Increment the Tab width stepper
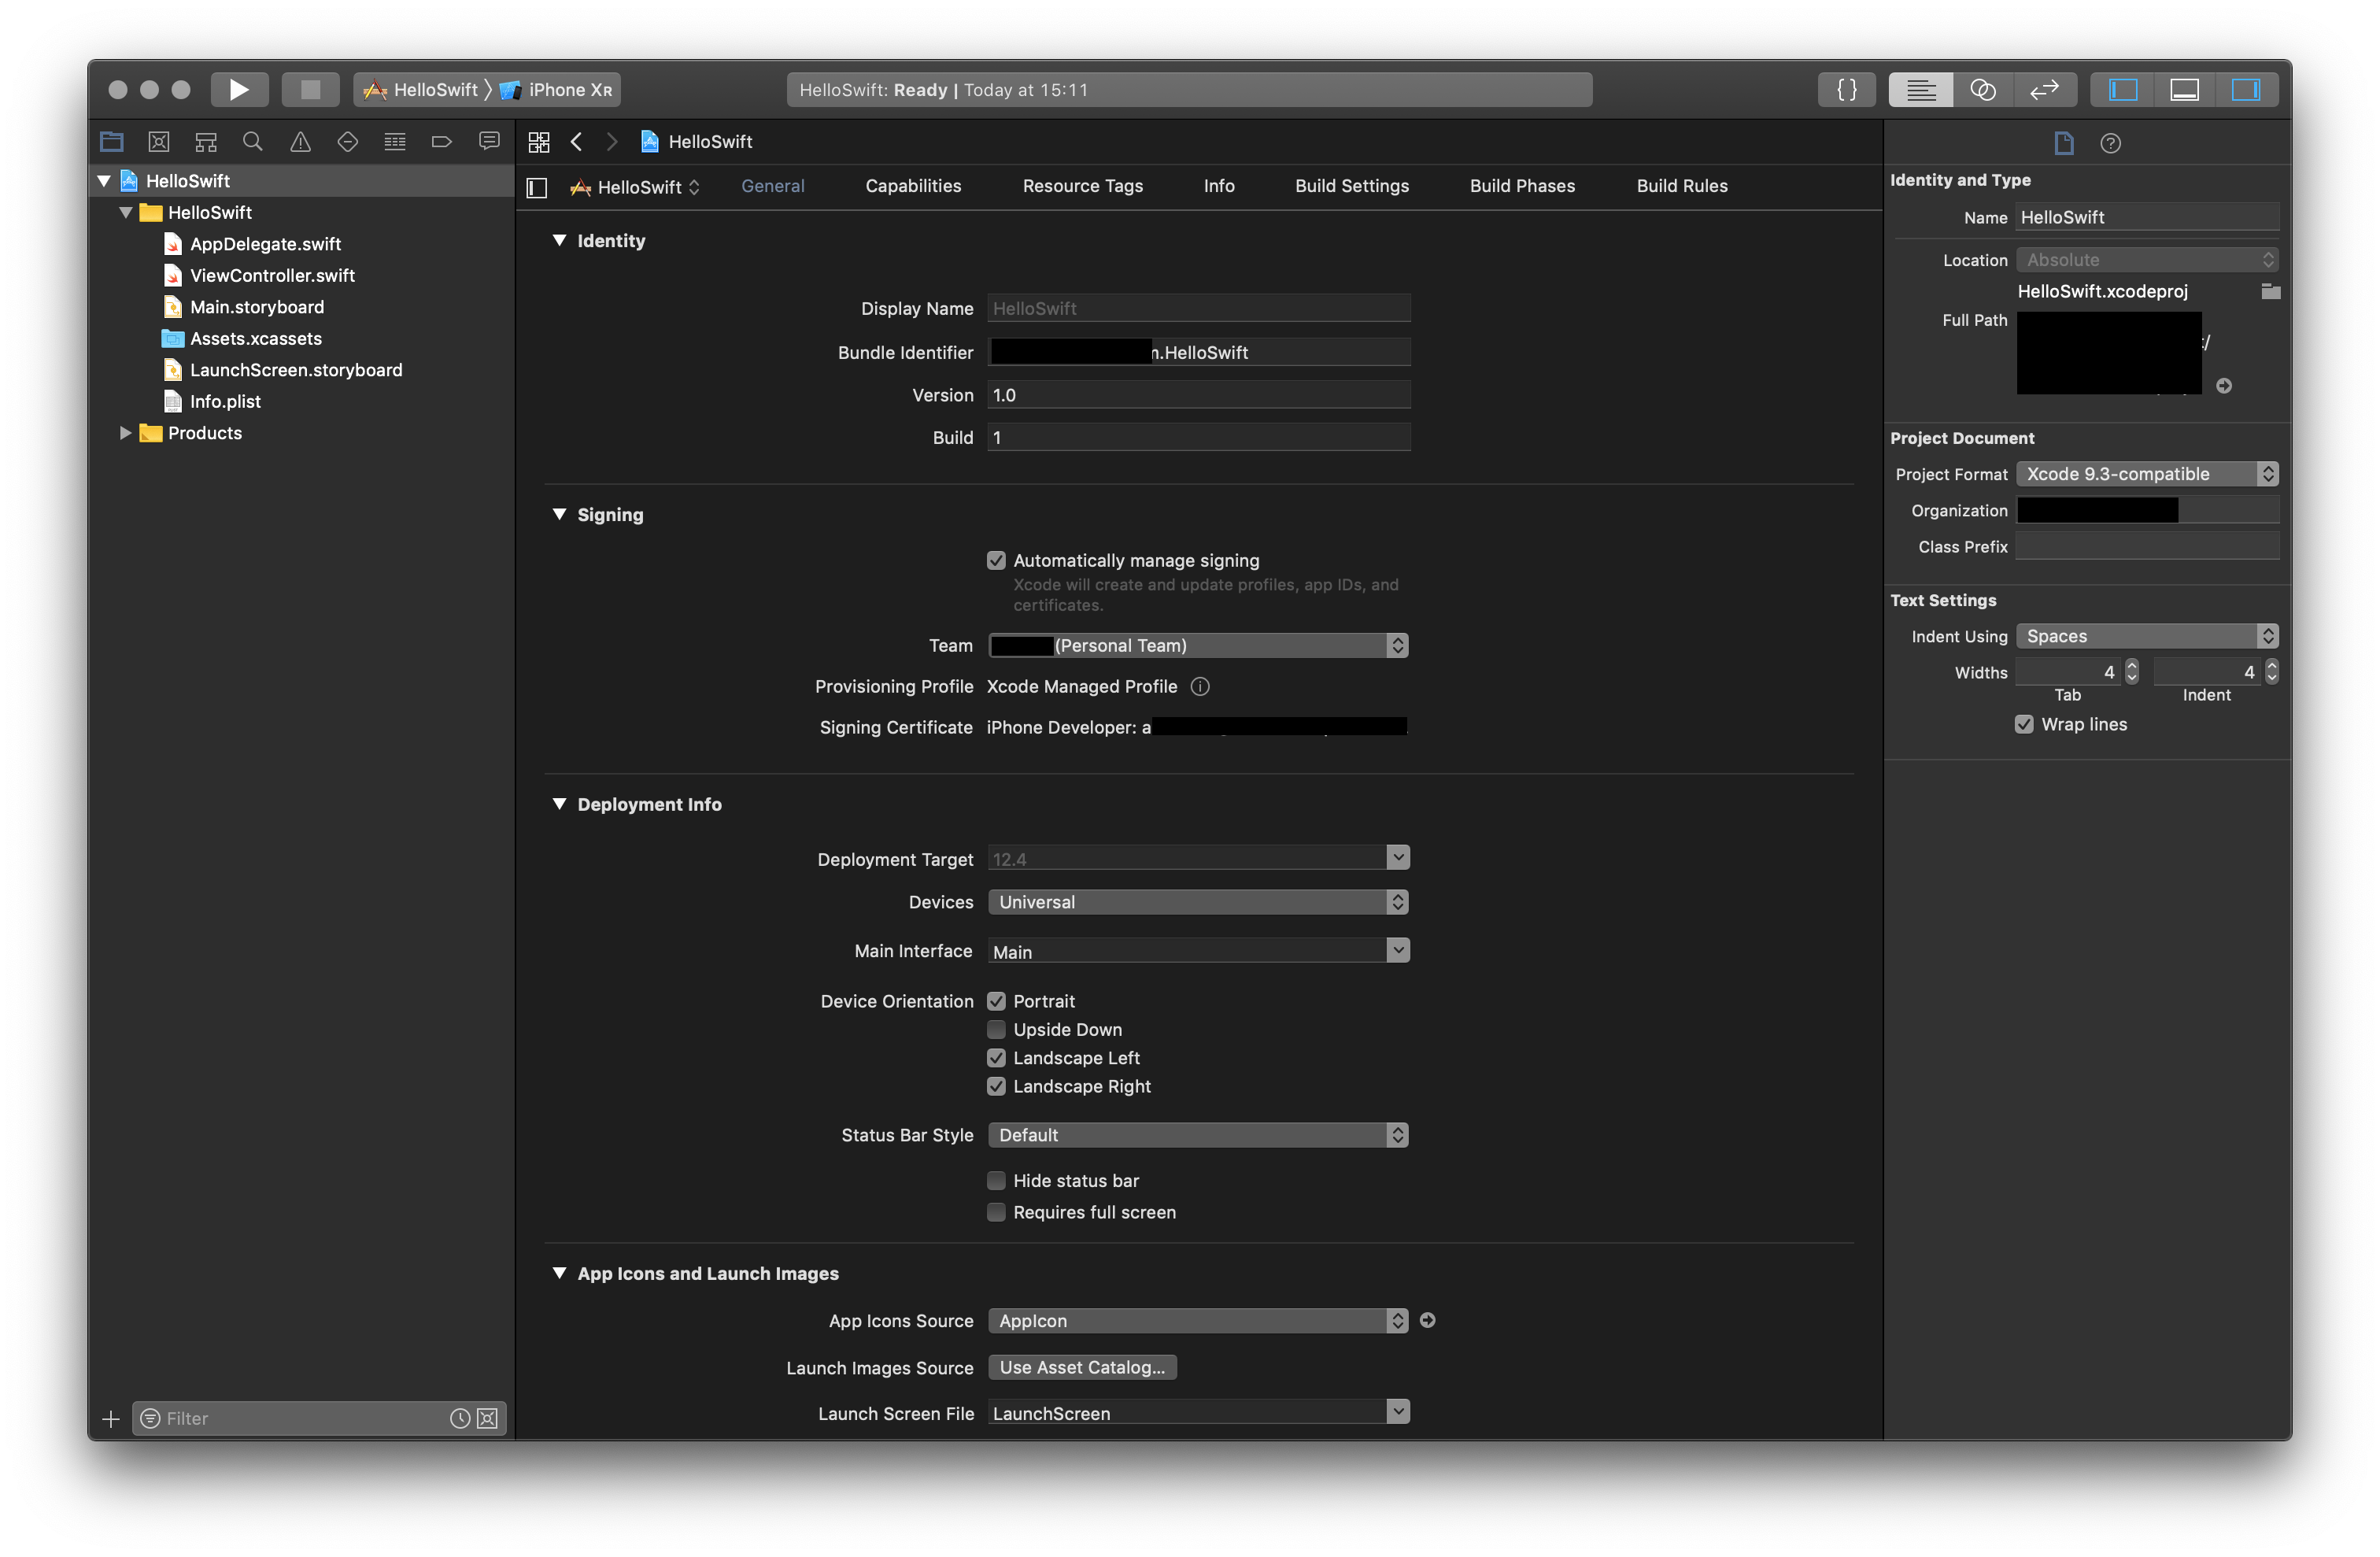Image resolution: width=2380 pixels, height=1557 pixels. click(x=2131, y=666)
